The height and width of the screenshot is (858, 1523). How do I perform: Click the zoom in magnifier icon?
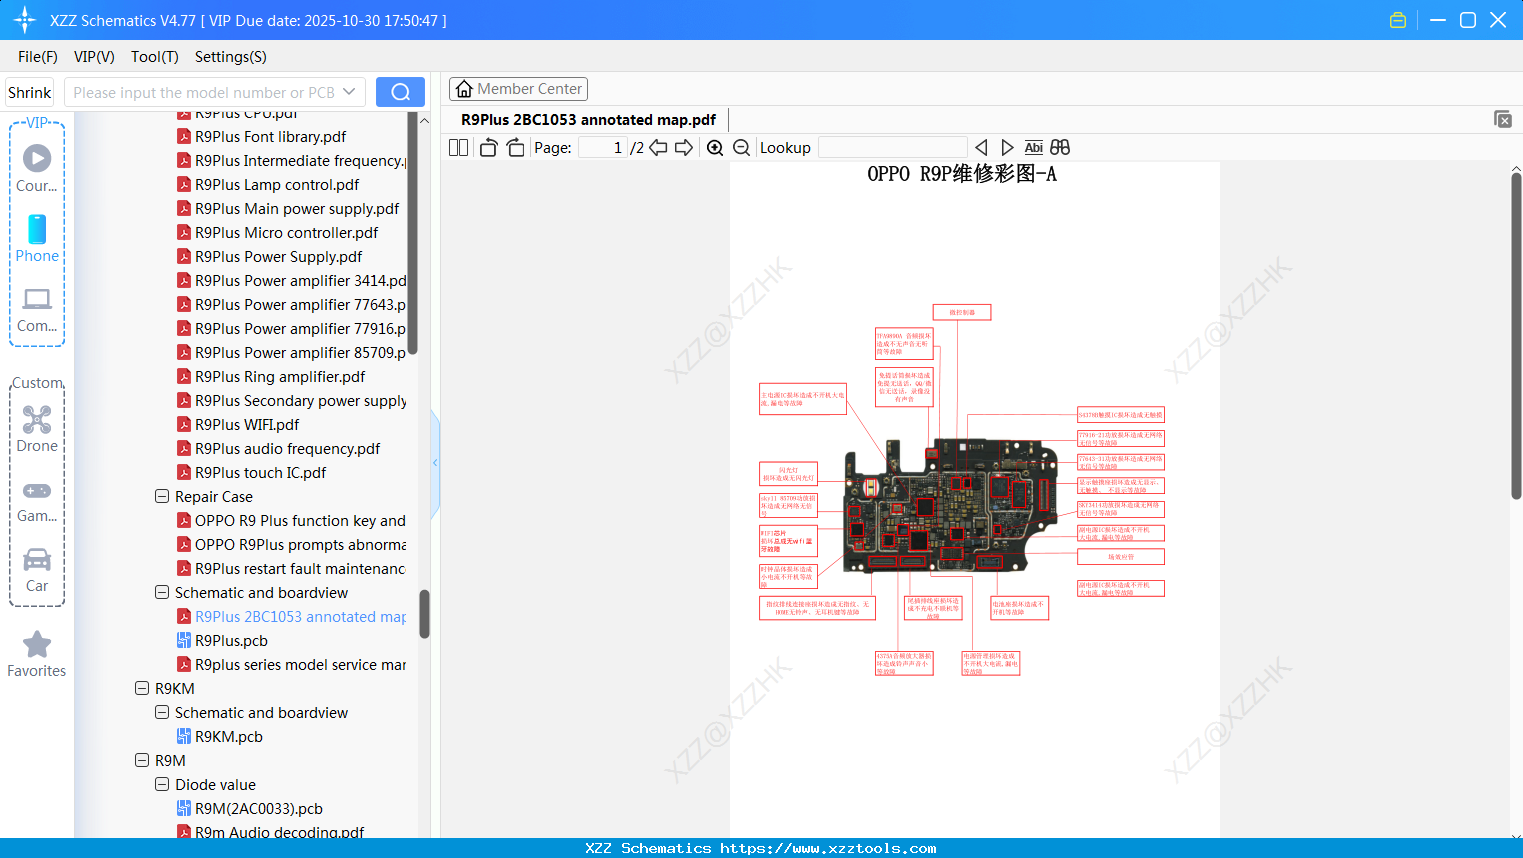(x=715, y=148)
